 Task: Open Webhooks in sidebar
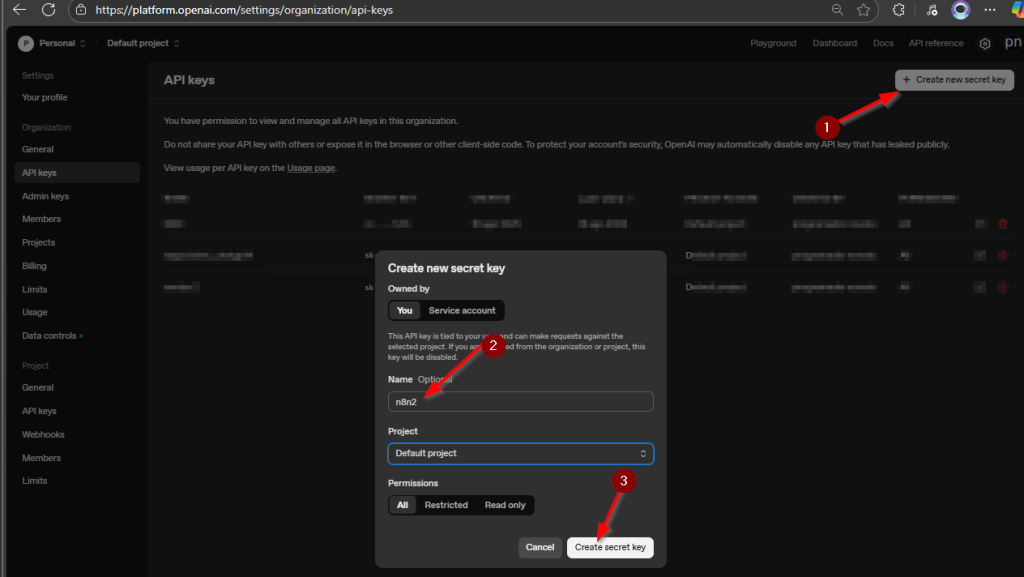click(x=43, y=434)
